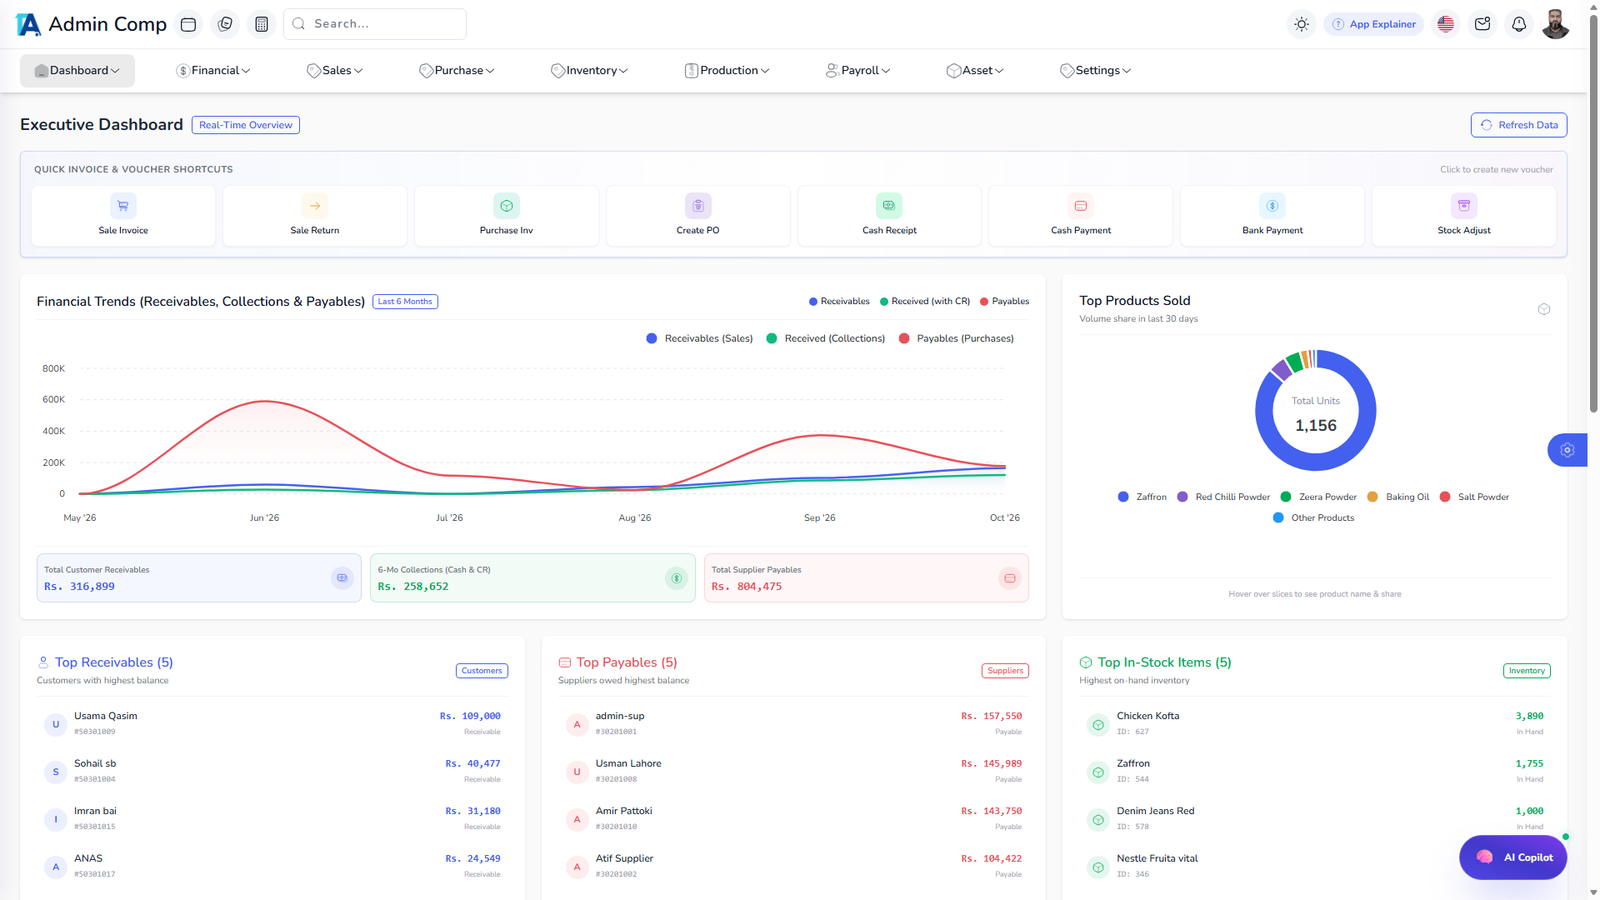Click the Bank Payment shortcut icon
The height and width of the screenshot is (900, 1600).
click(1272, 206)
